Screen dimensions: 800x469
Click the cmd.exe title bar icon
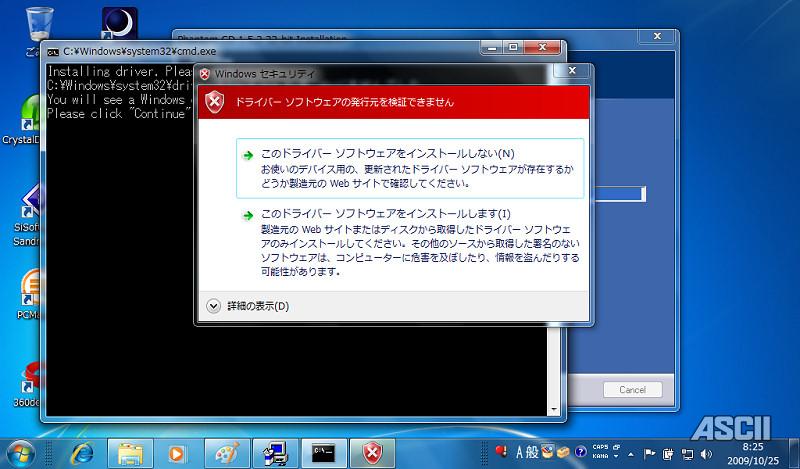click(53, 52)
